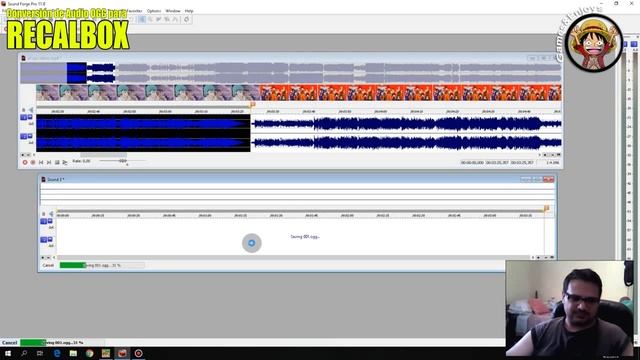Play the video window audio

click(65, 162)
